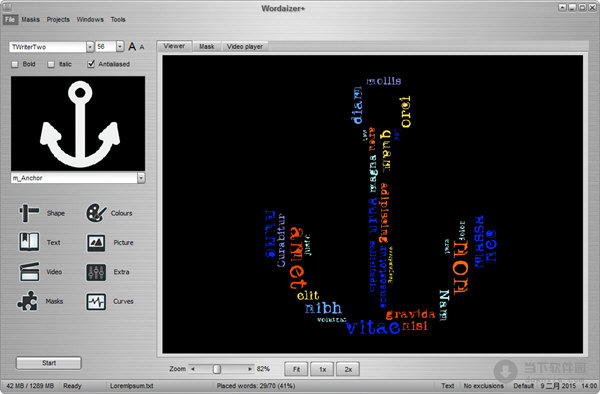Image resolution: width=600 pixels, height=394 pixels.
Task: Enable the Italic checkbox
Action: pos(51,64)
